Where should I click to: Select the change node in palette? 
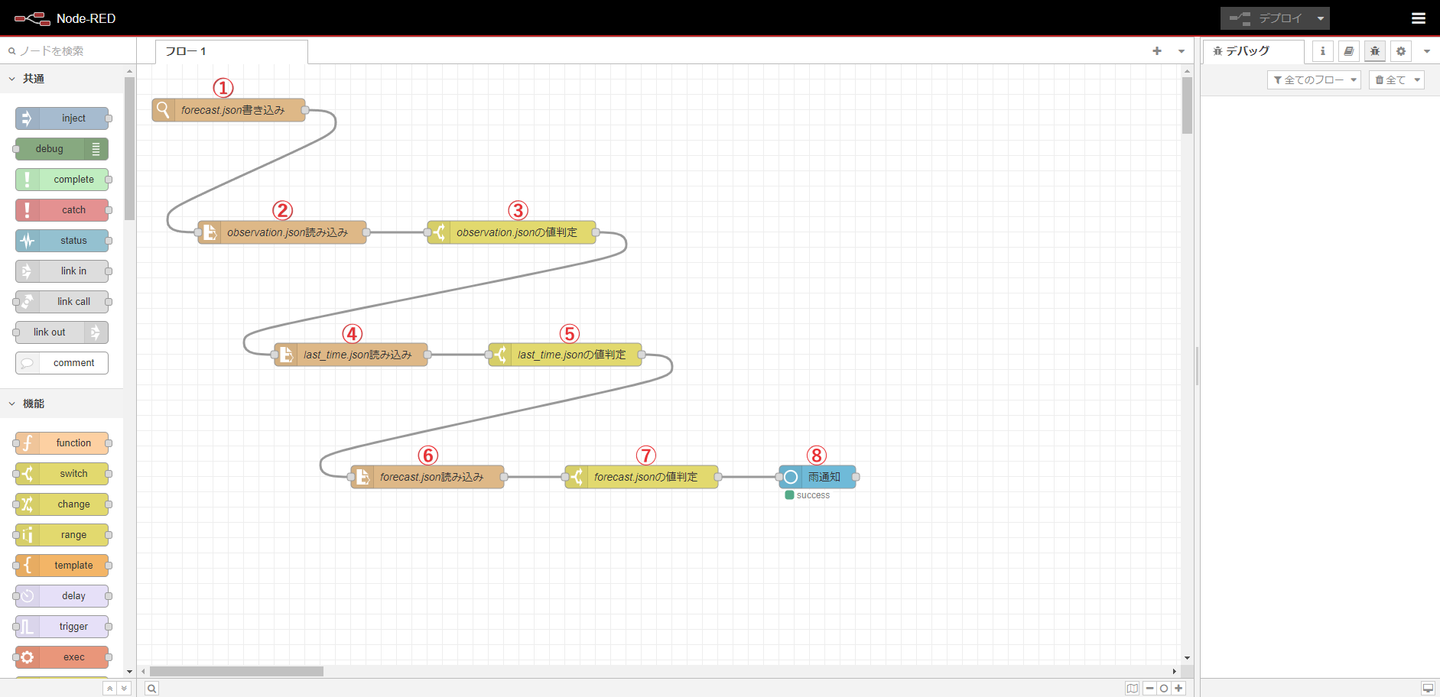click(62, 504)
